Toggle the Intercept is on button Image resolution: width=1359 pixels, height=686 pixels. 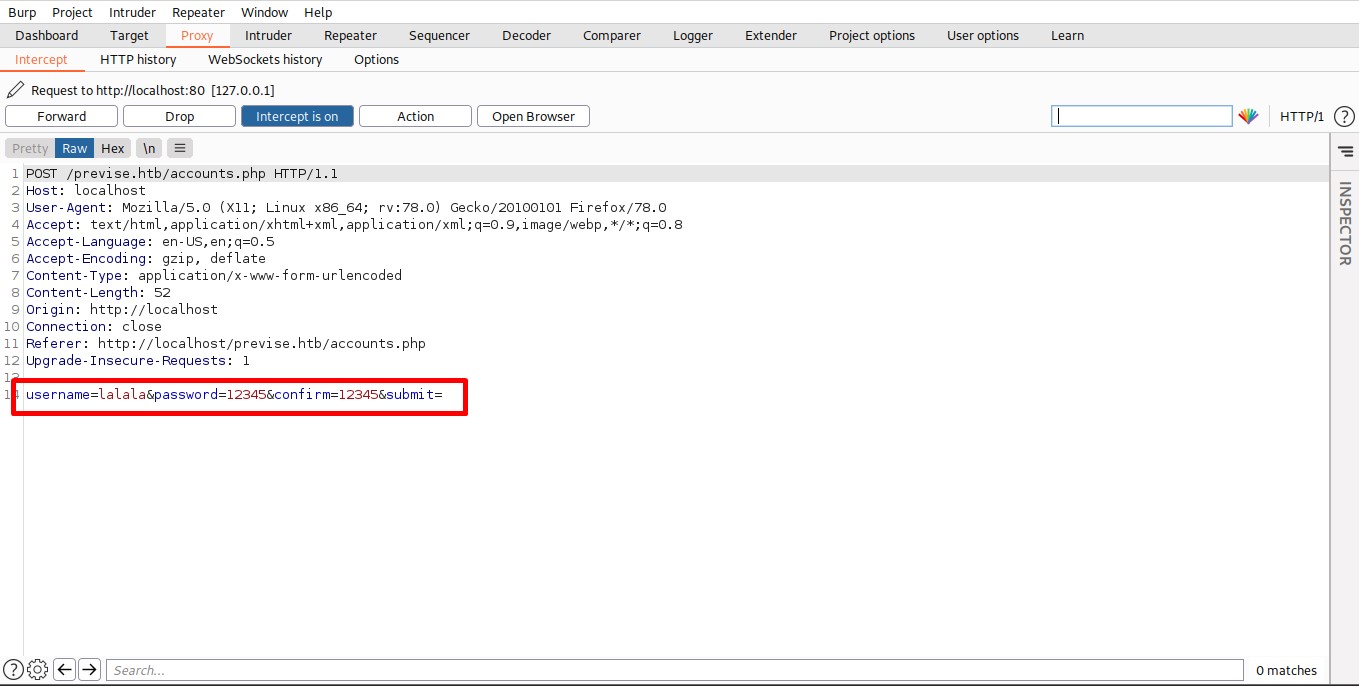tap(297, 116)
